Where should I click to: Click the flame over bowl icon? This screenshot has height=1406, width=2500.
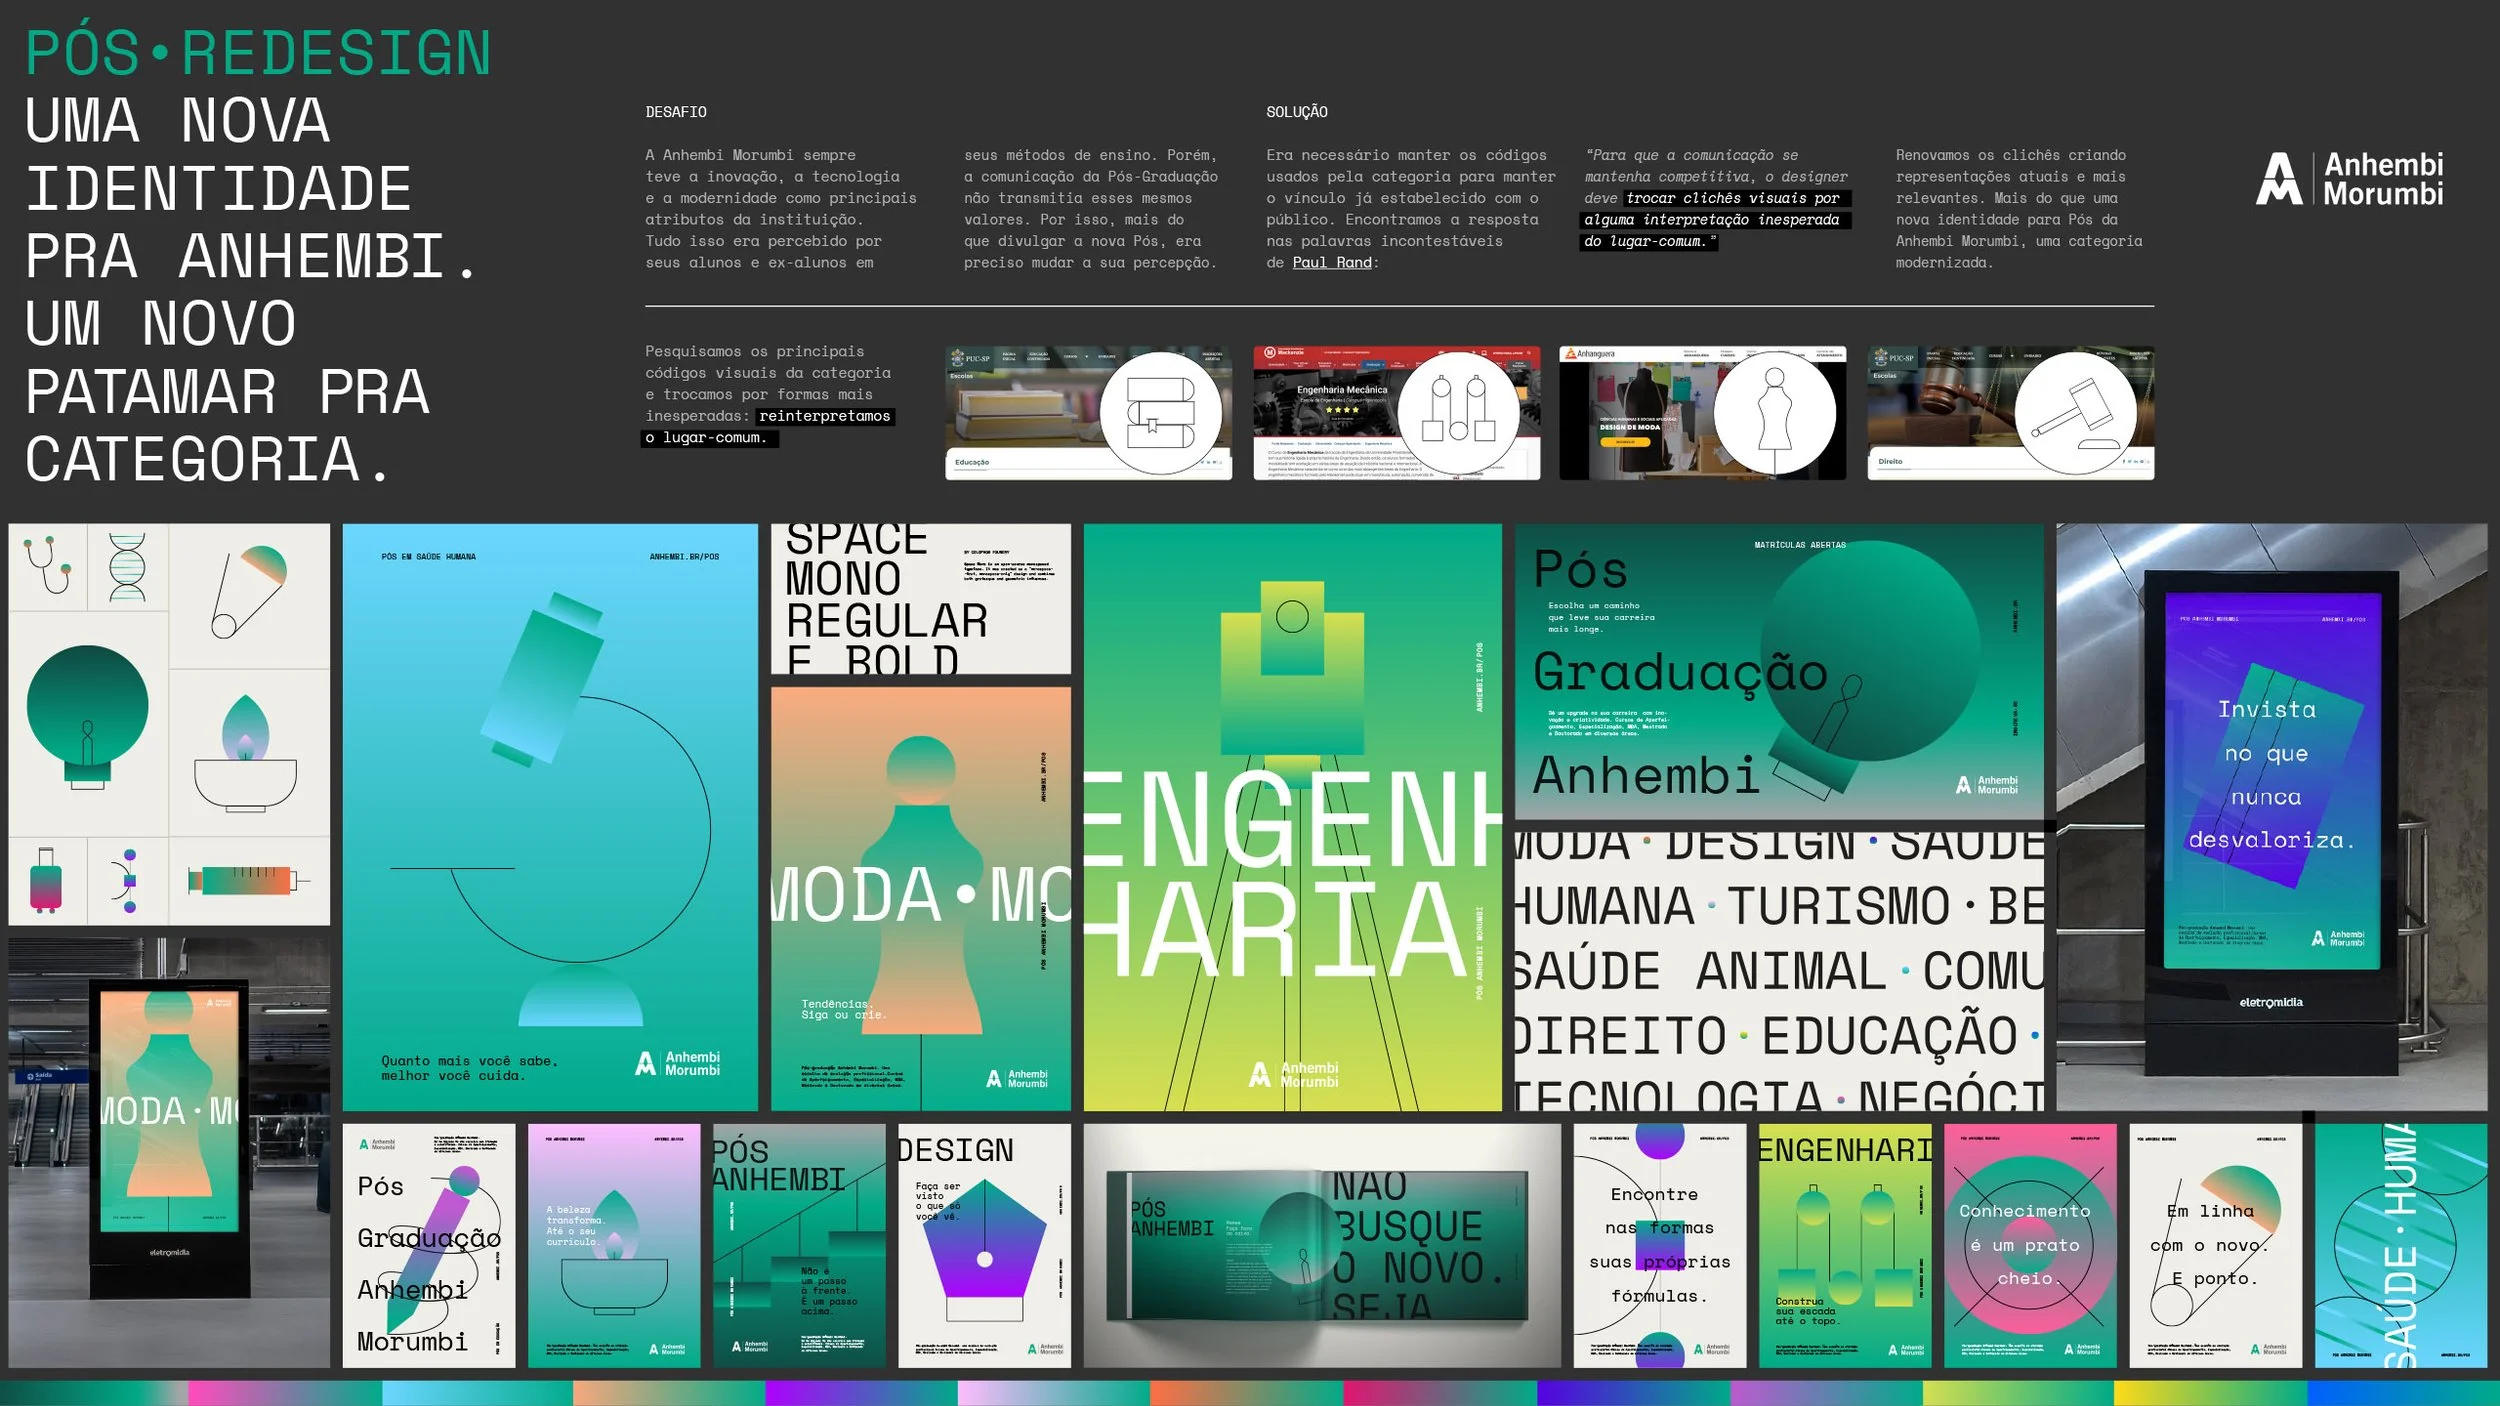coord(246,752)
